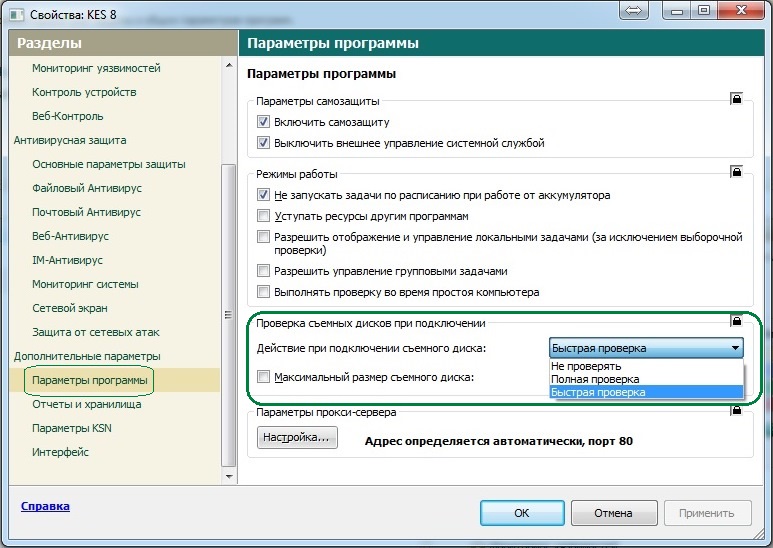Enable Выполнять проверку во время простоя компьютера
Screen dimensions: 773x548
pyautogui.click(x=263, y=292)
